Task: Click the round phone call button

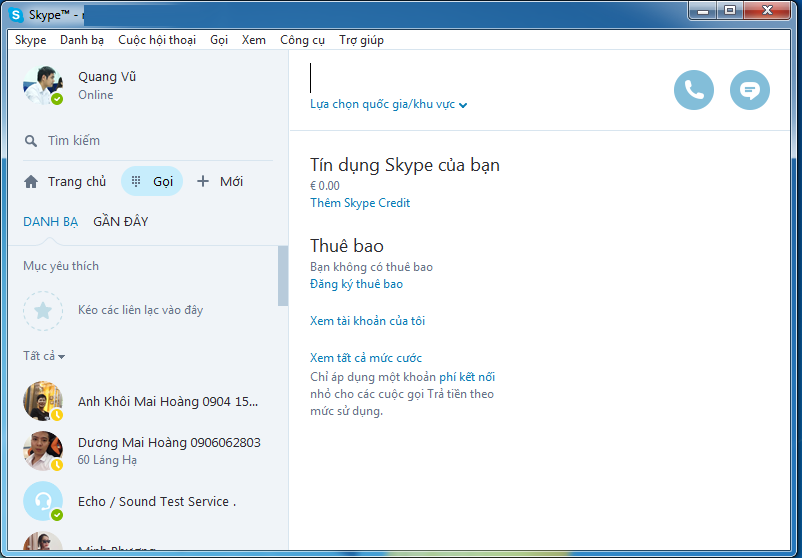Action: pyautogui.click(x=693, y=90)
